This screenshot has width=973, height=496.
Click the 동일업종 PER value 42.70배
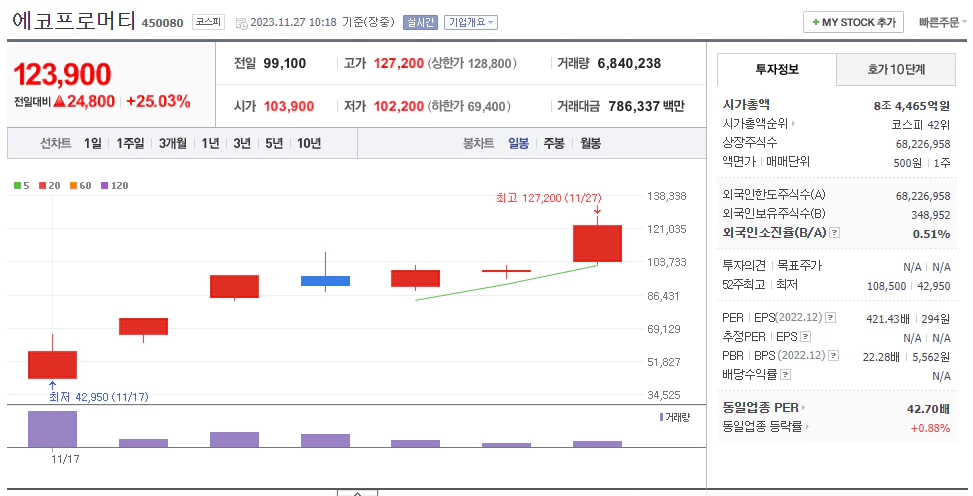click(x=928, y=409)
